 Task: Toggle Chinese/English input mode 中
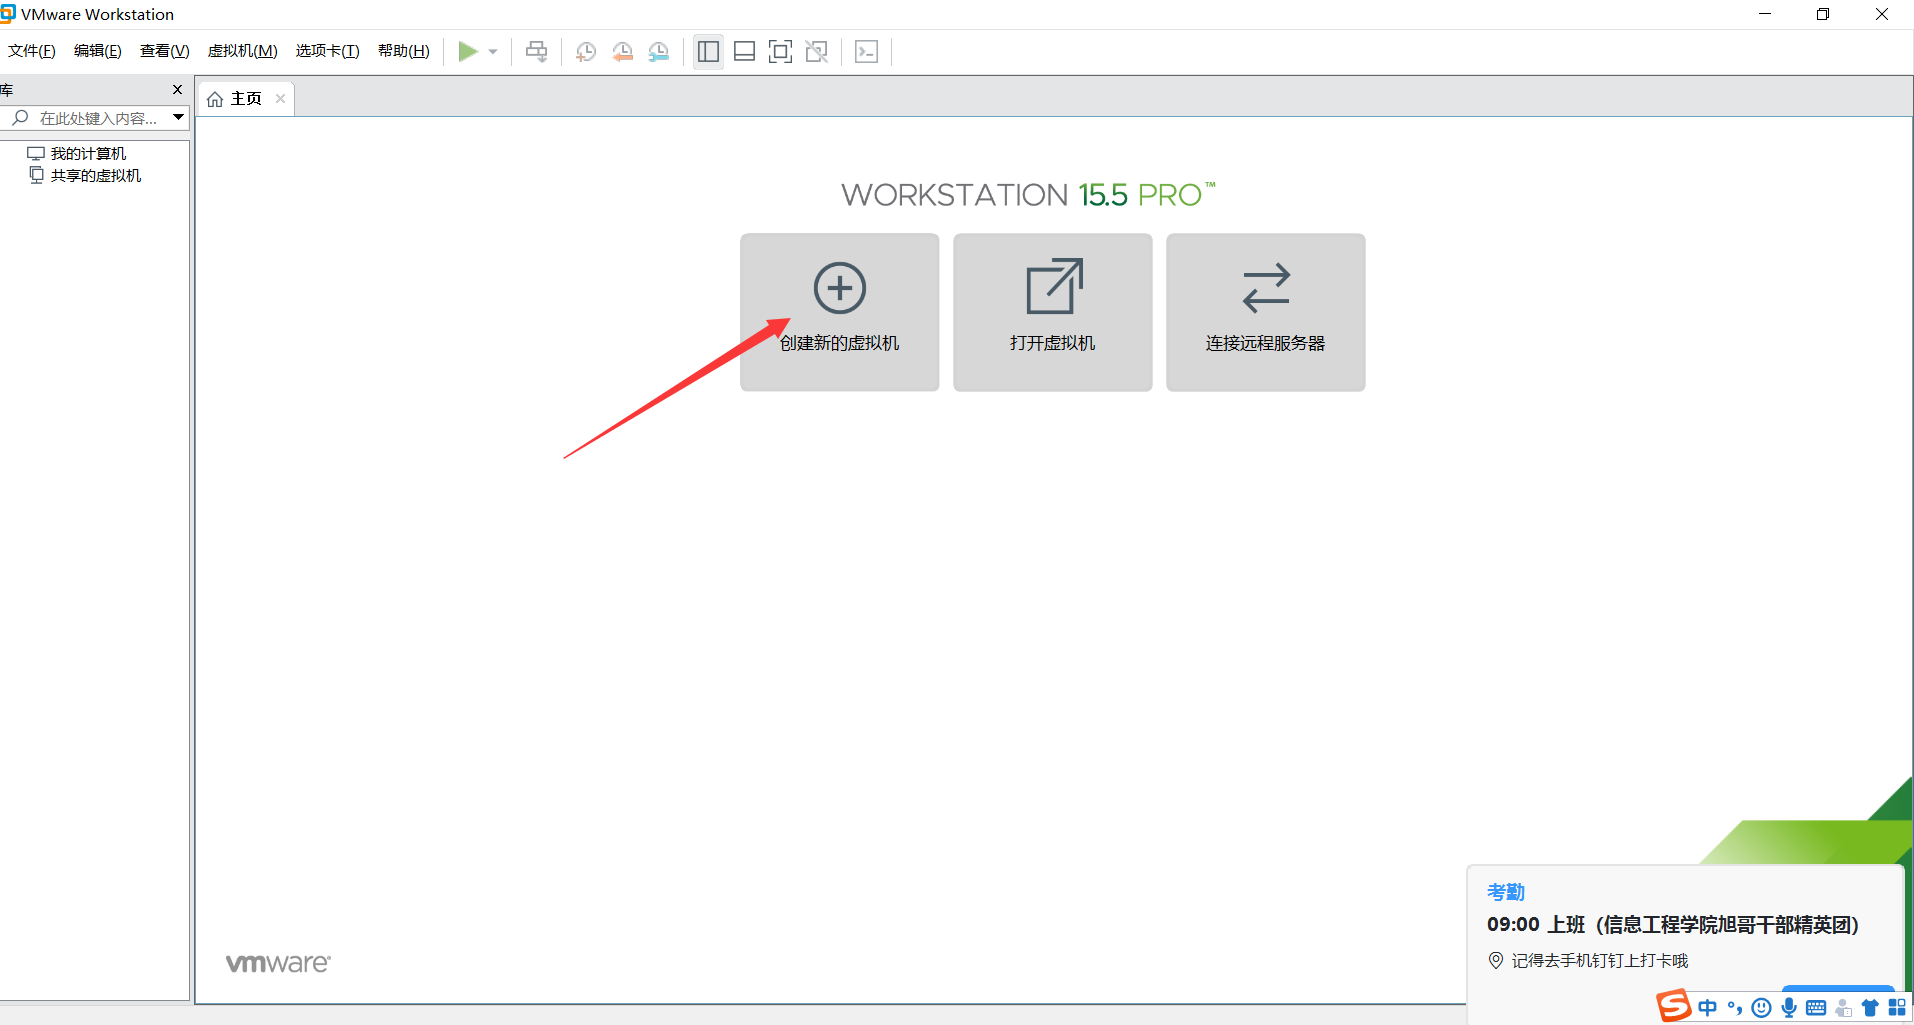[x=1708, y=1008]
